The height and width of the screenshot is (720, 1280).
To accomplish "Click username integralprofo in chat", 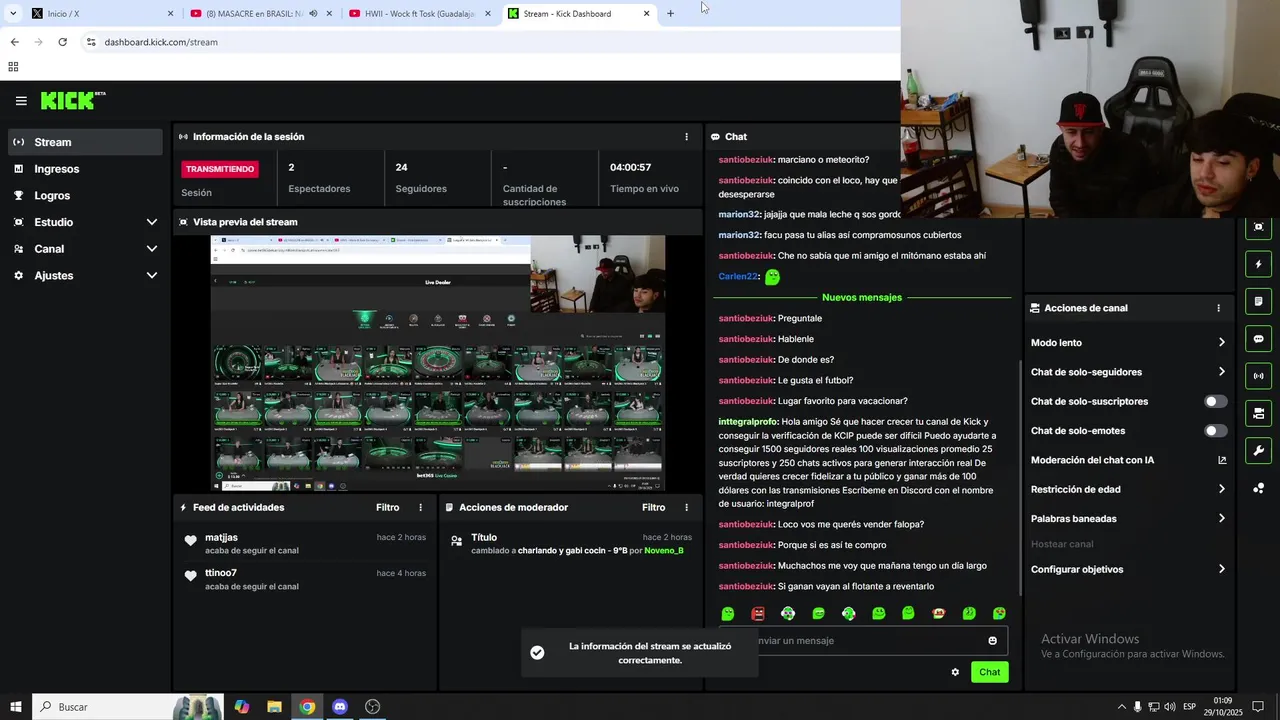I will [x=748, y=422].
